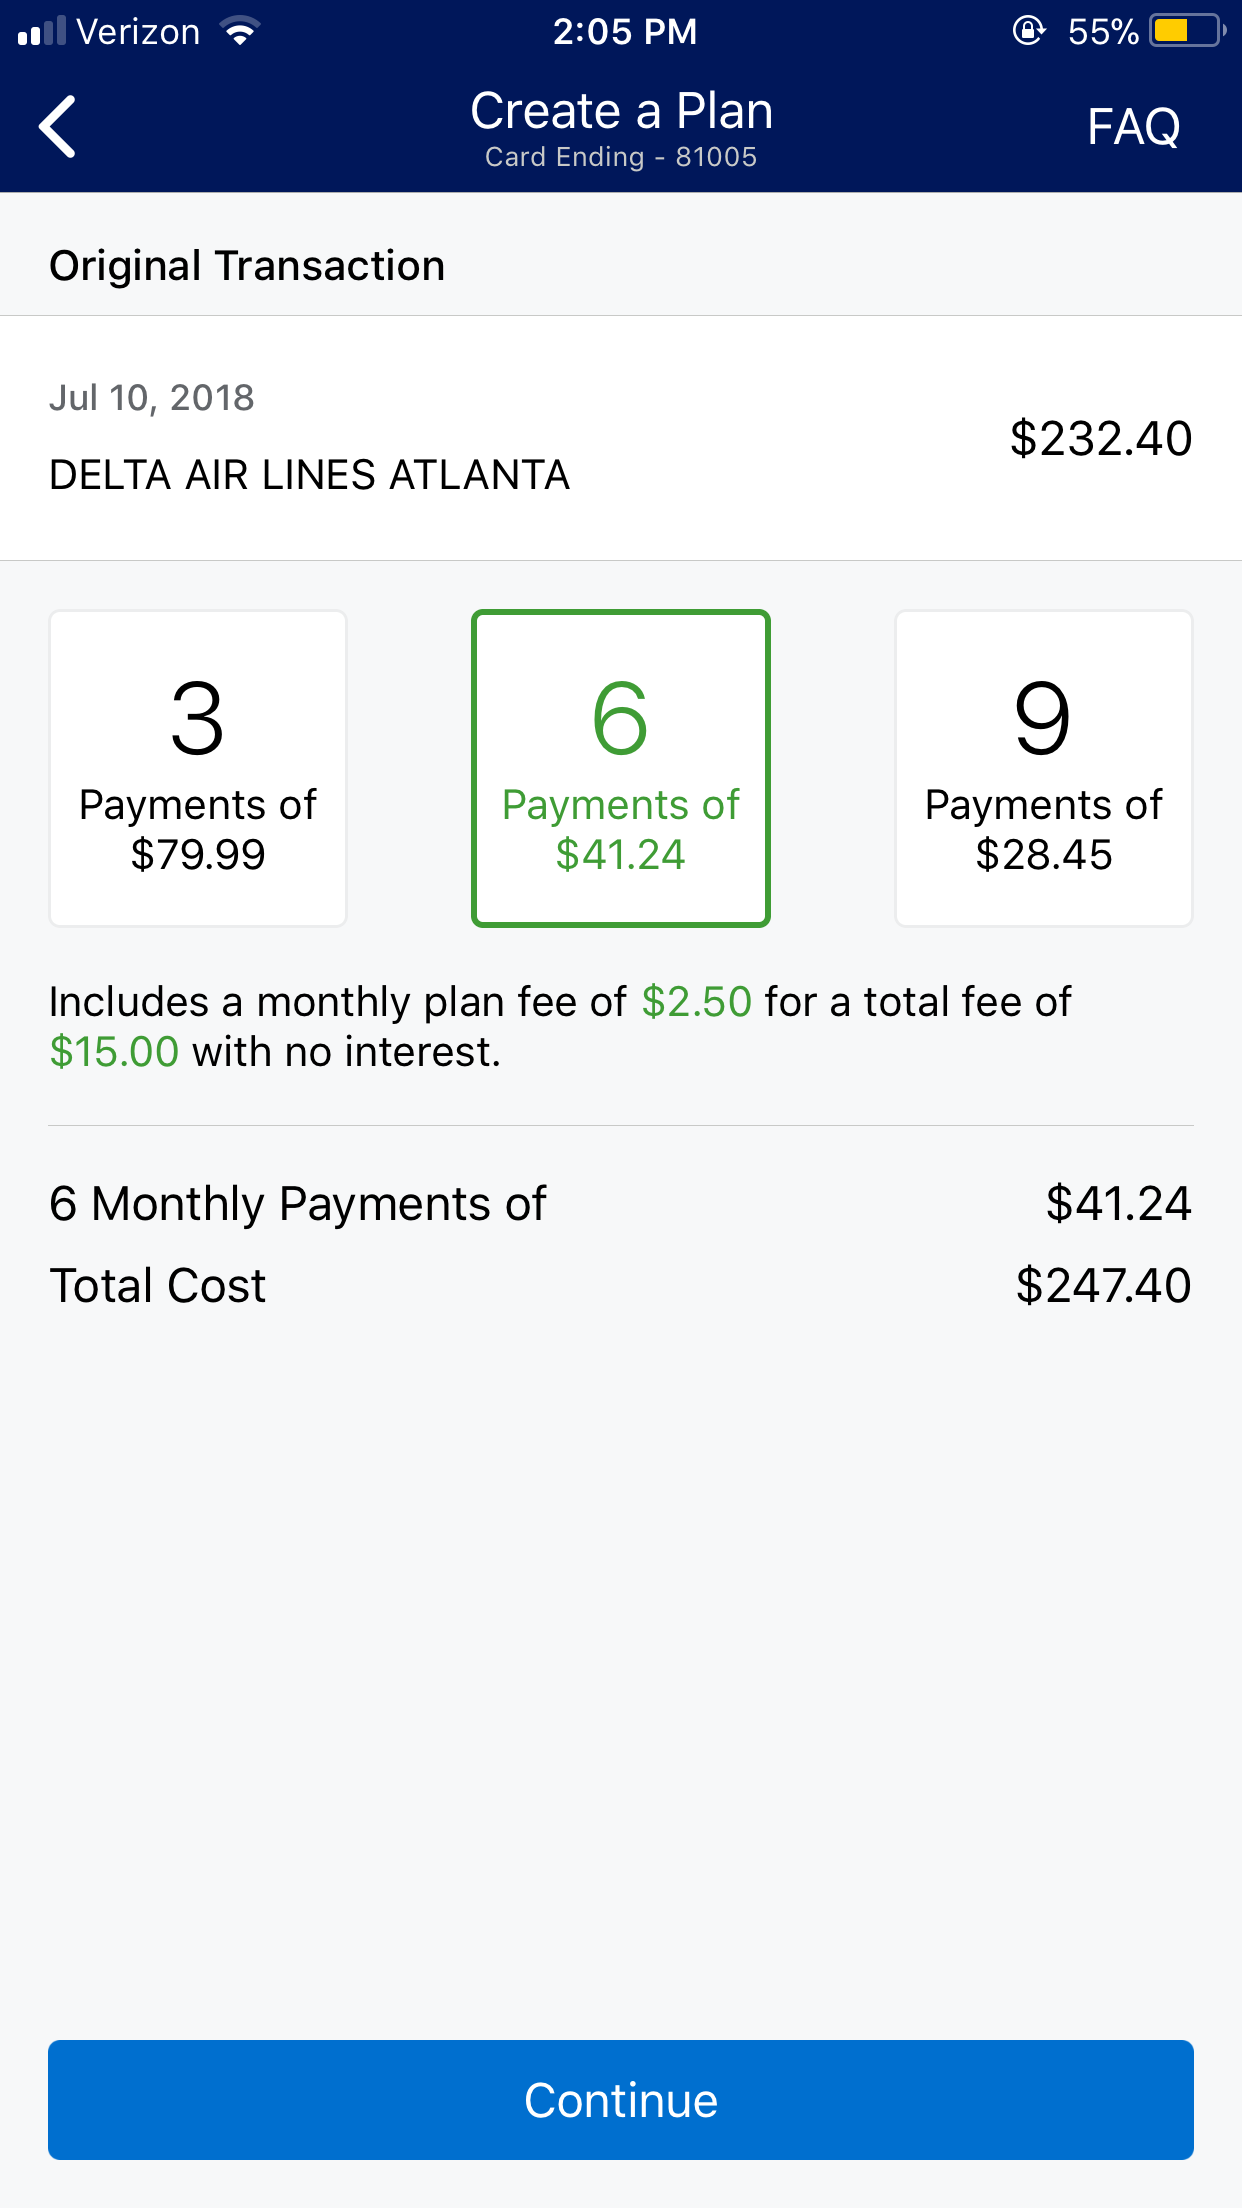Tap the Original Transaction header

point(247,266)
